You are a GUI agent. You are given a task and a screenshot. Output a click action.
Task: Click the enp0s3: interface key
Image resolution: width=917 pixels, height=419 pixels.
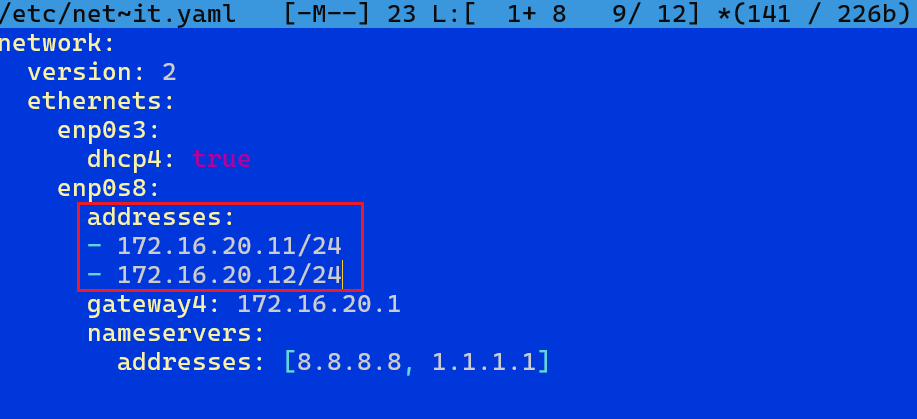[x=109, y=130]
